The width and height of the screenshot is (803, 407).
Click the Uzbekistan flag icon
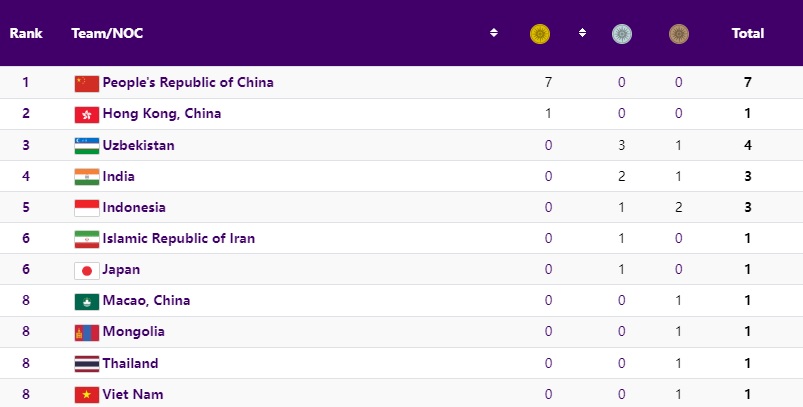pyautogui.click(x=87, y=146)
